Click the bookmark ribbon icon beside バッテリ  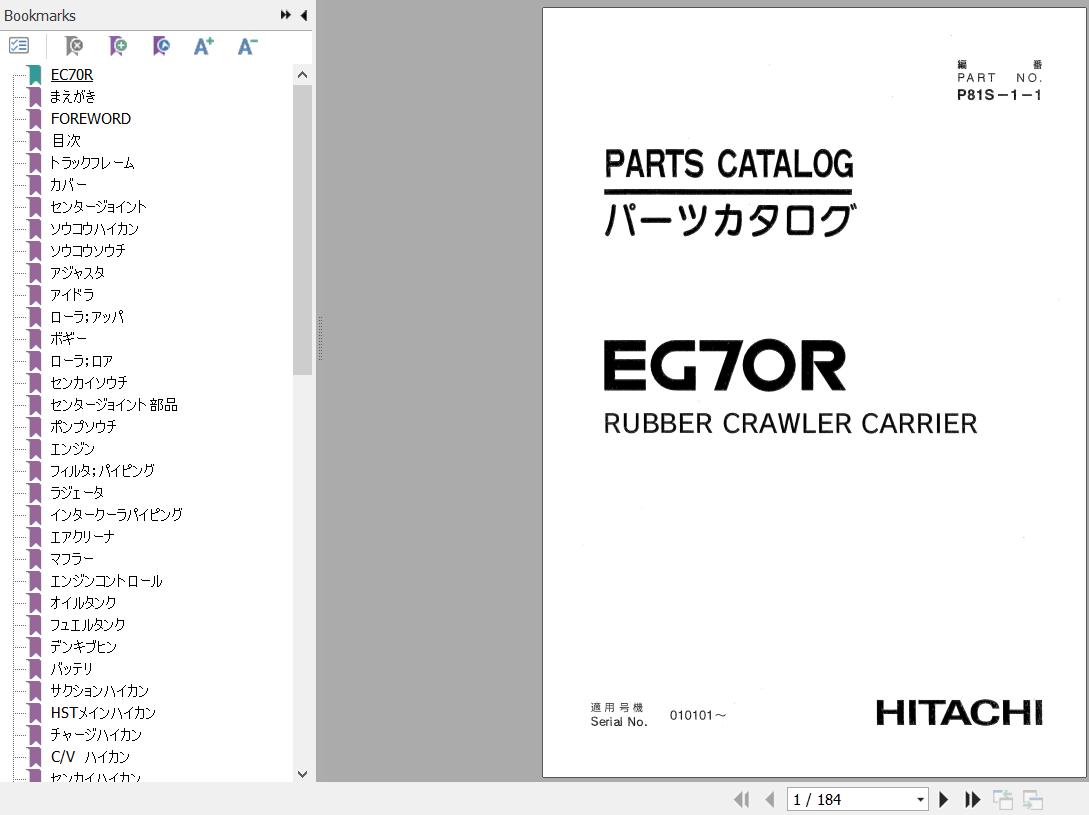pos(35,668)
